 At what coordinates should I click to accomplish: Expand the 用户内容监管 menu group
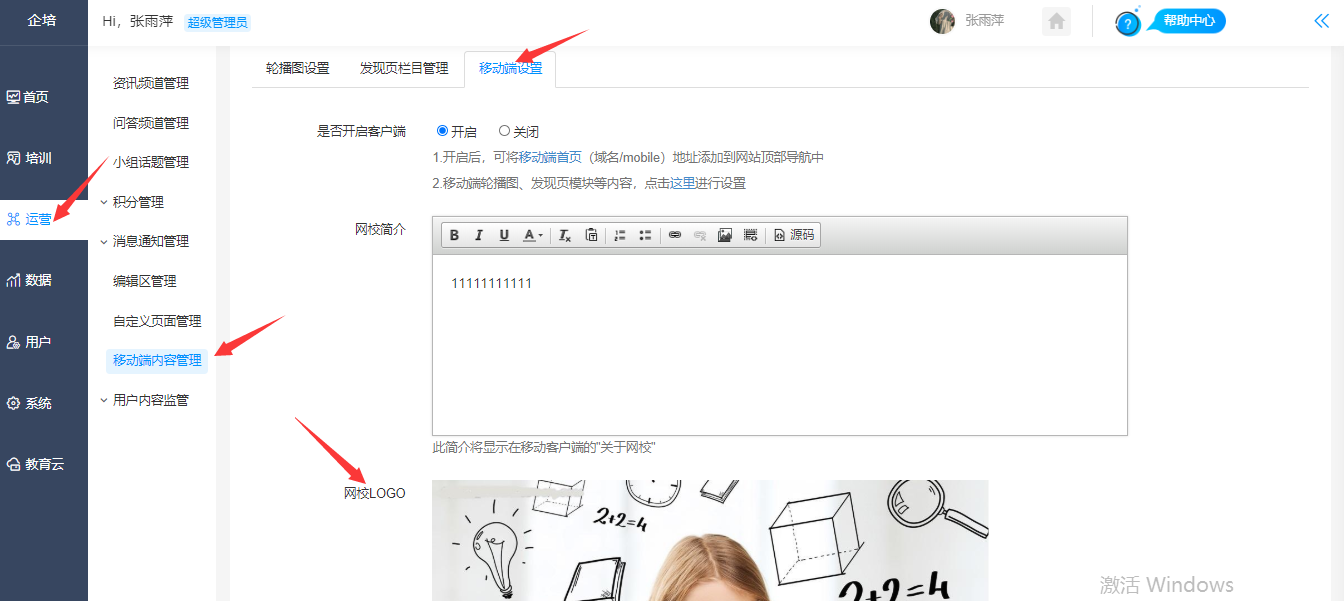pos(150,400)
